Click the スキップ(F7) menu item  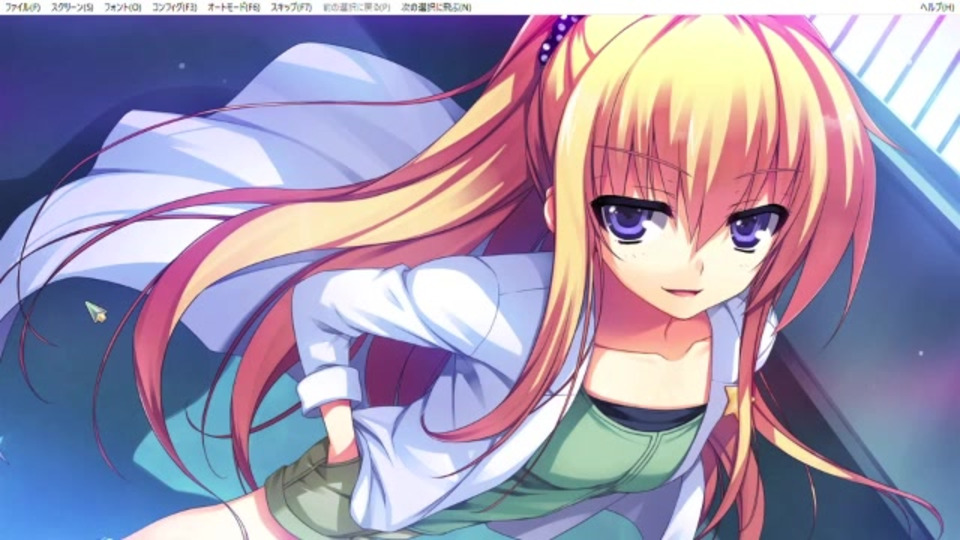tap(291, 7)
